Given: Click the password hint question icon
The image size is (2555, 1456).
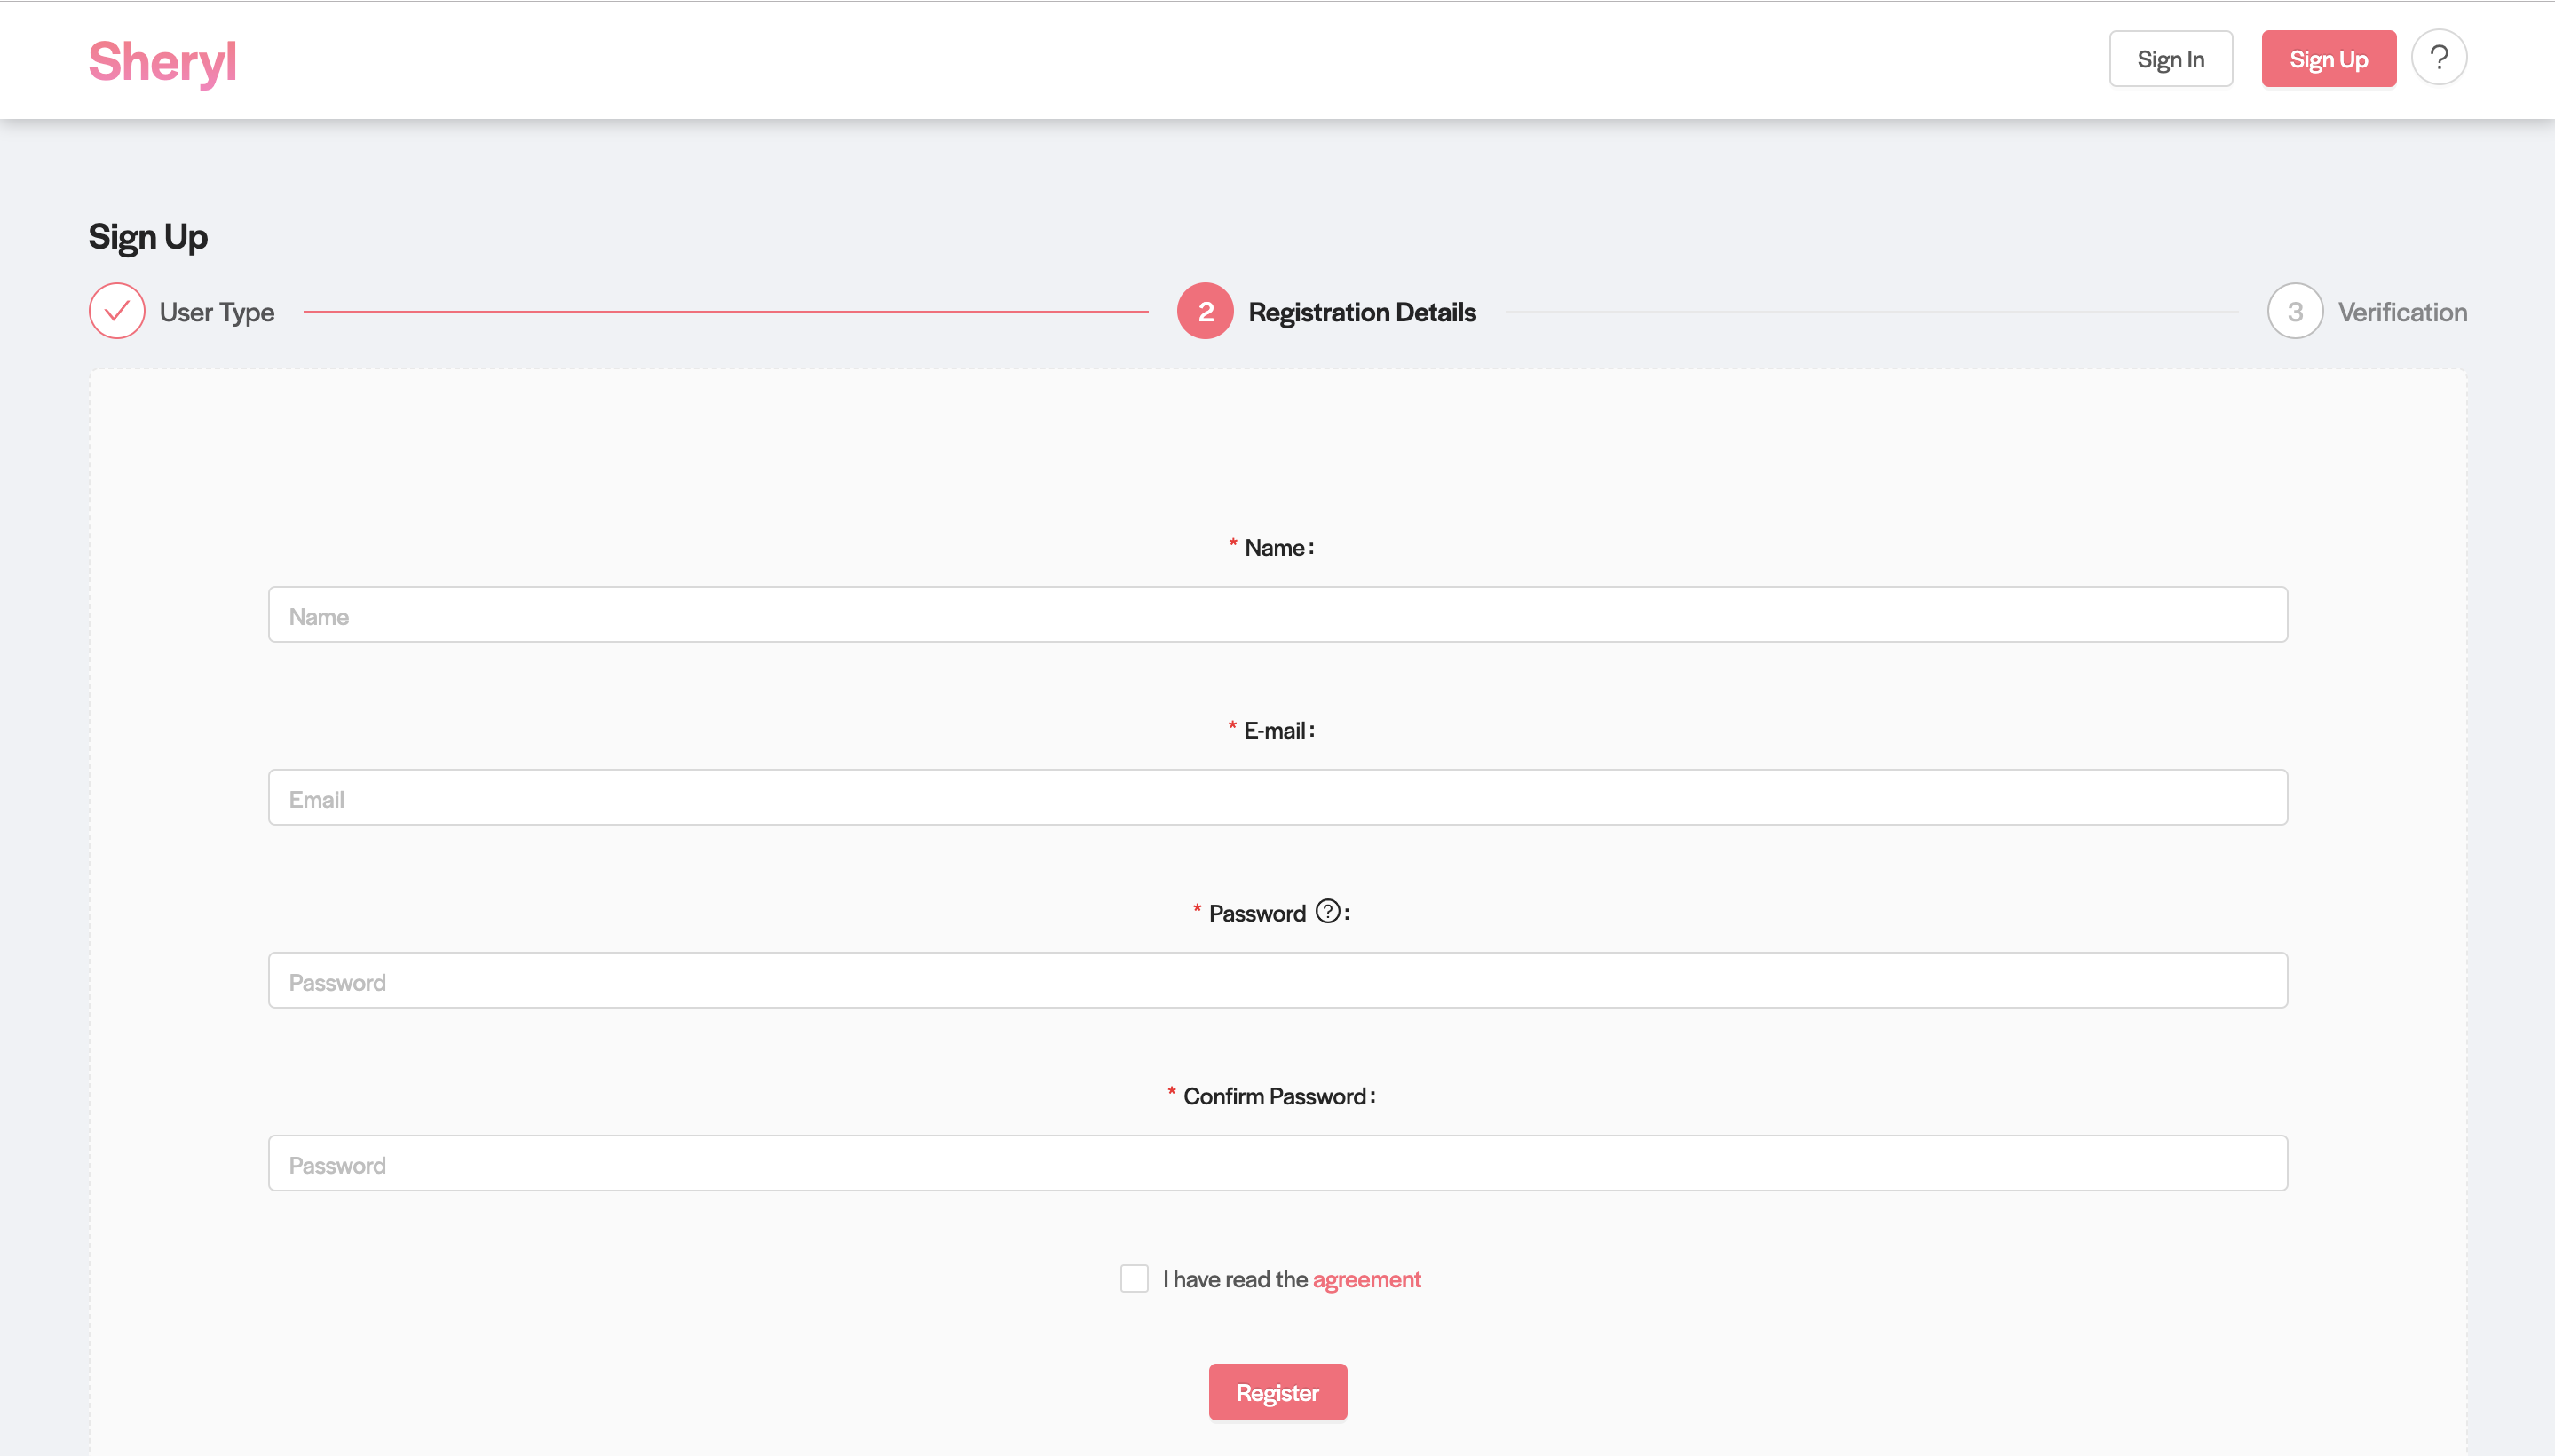Looking at the screenshot, I should (1327, 912).
